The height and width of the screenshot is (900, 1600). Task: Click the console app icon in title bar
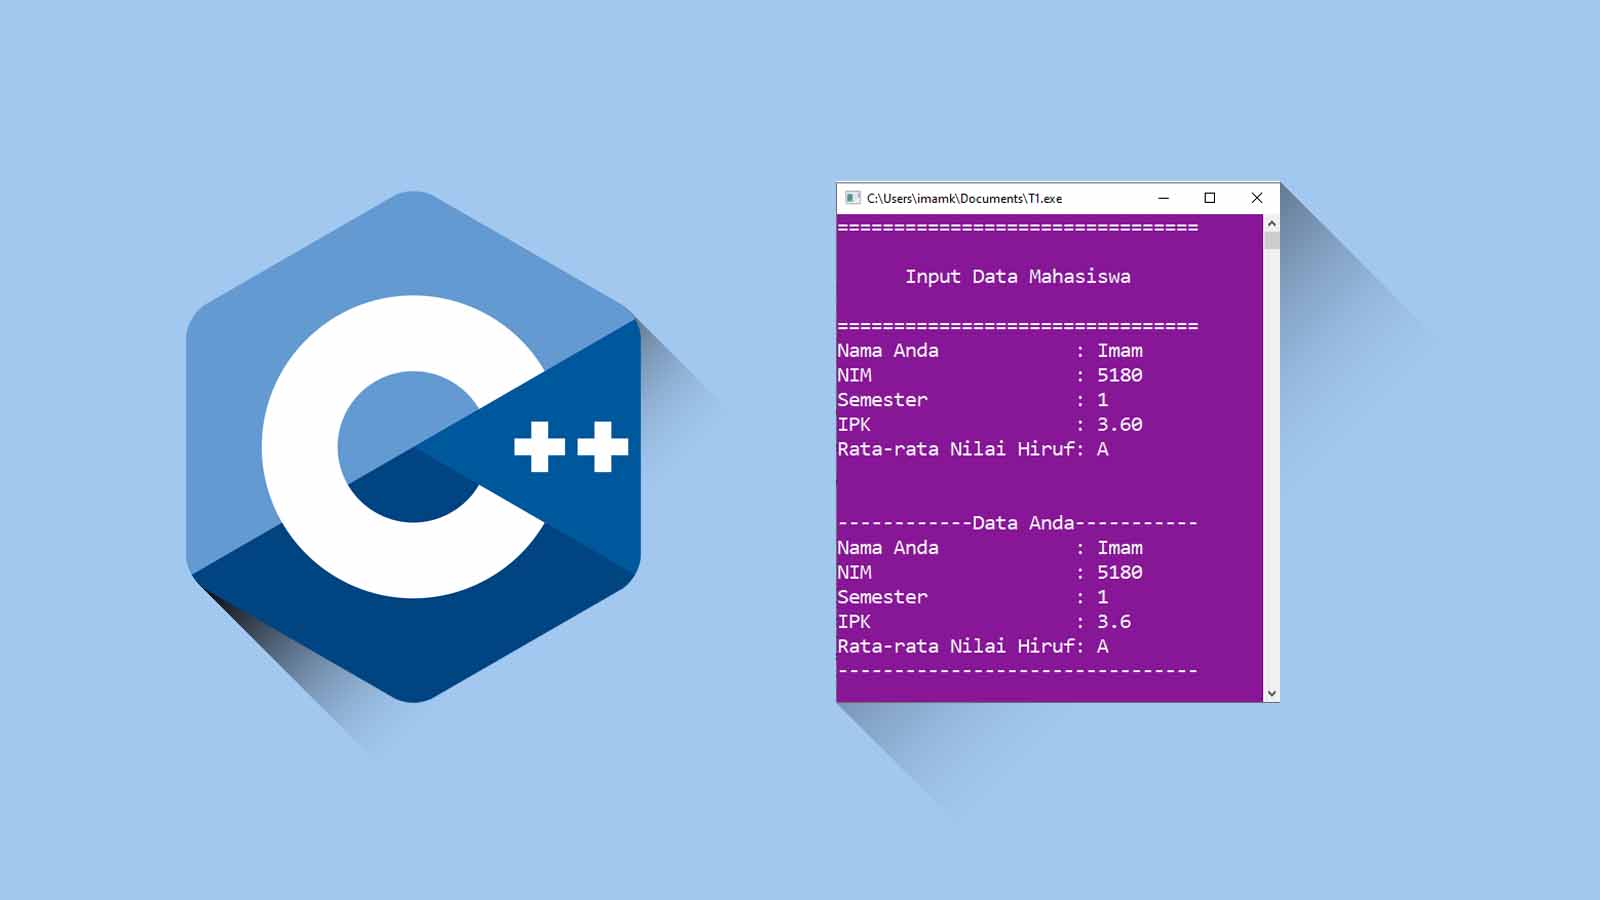[852, 198]
